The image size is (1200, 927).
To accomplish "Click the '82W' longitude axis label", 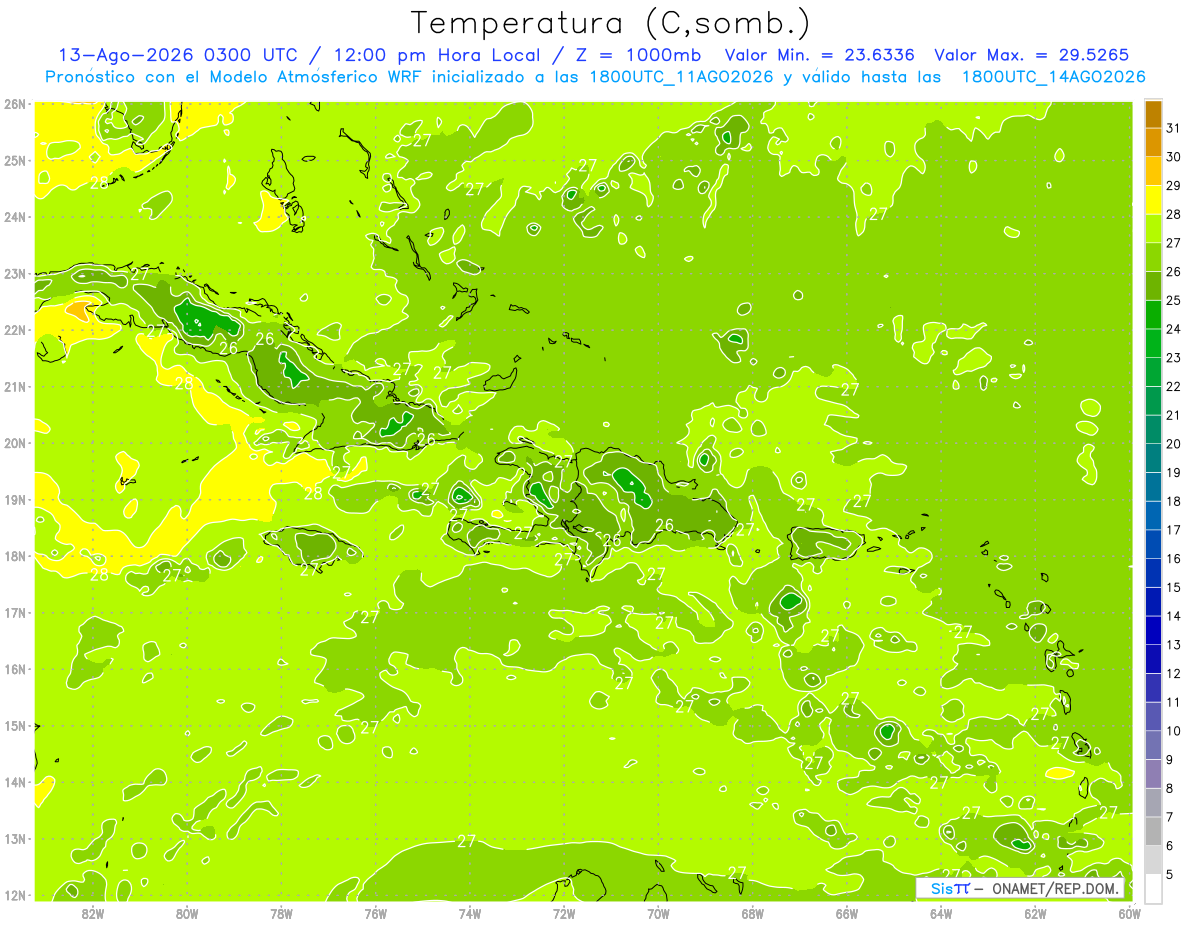I will click(x=92, y=913).
